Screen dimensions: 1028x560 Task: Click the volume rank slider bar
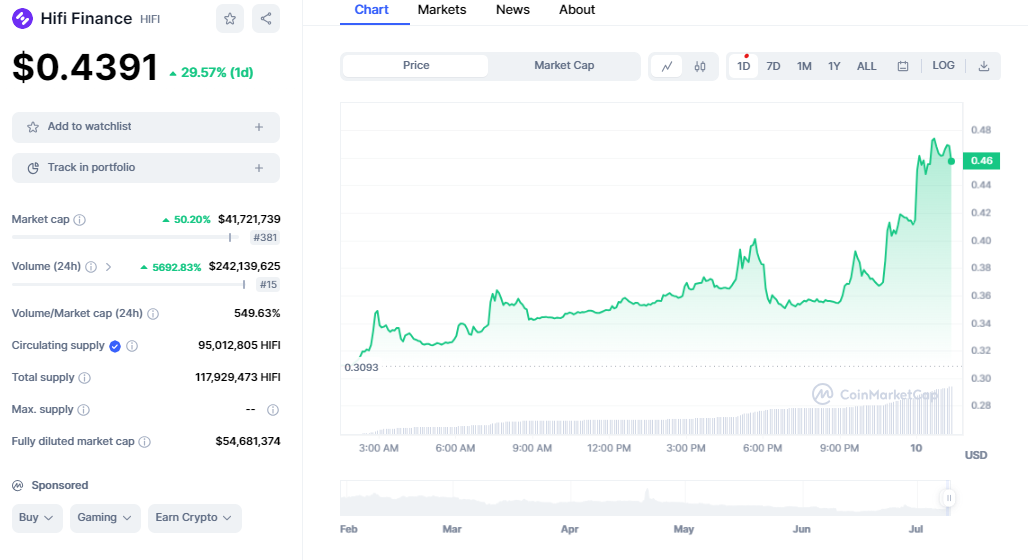[130, 285]
